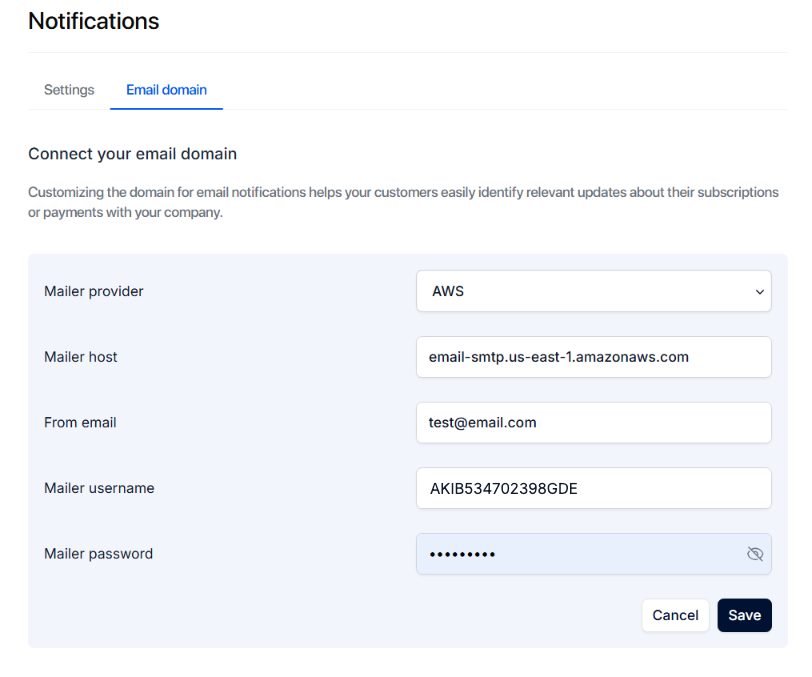
Task: Select the Email domain tab
Action: click(x=166, y=90)
